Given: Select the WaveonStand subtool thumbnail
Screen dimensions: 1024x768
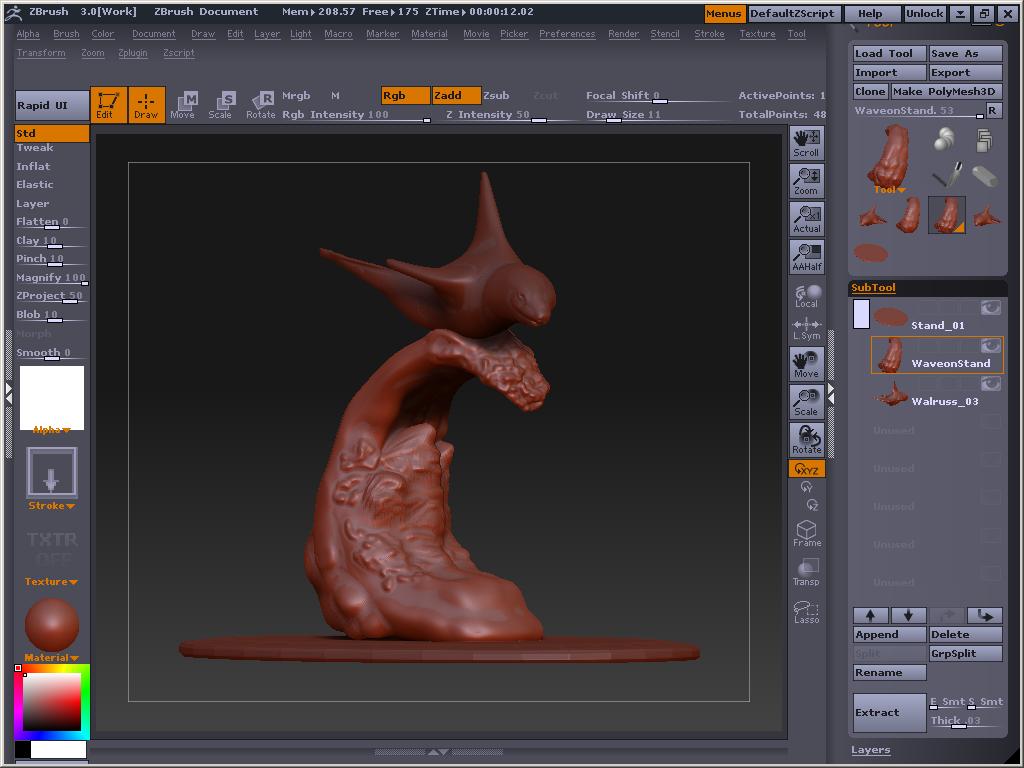Looking at the screenshot, I should (x=891, y=356).
